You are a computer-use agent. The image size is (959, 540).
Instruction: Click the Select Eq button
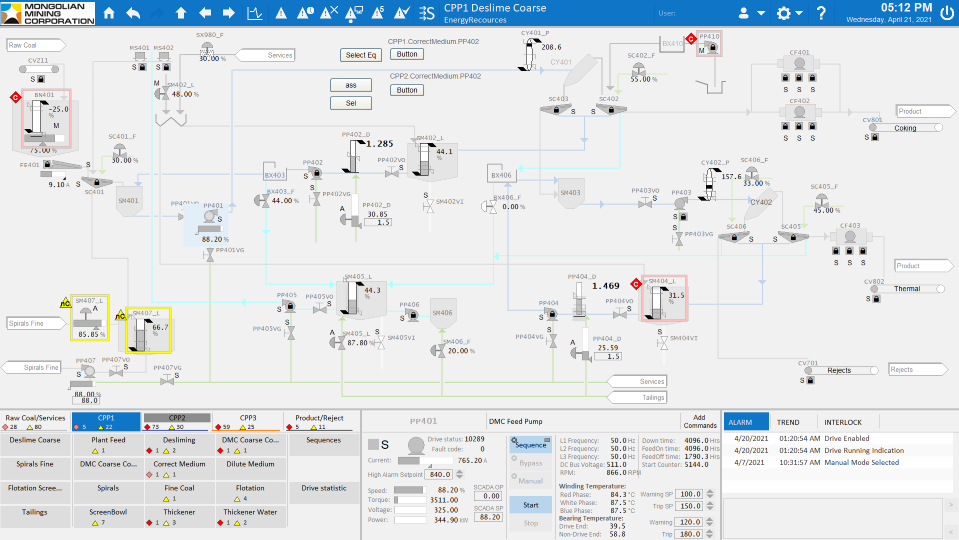360,55
